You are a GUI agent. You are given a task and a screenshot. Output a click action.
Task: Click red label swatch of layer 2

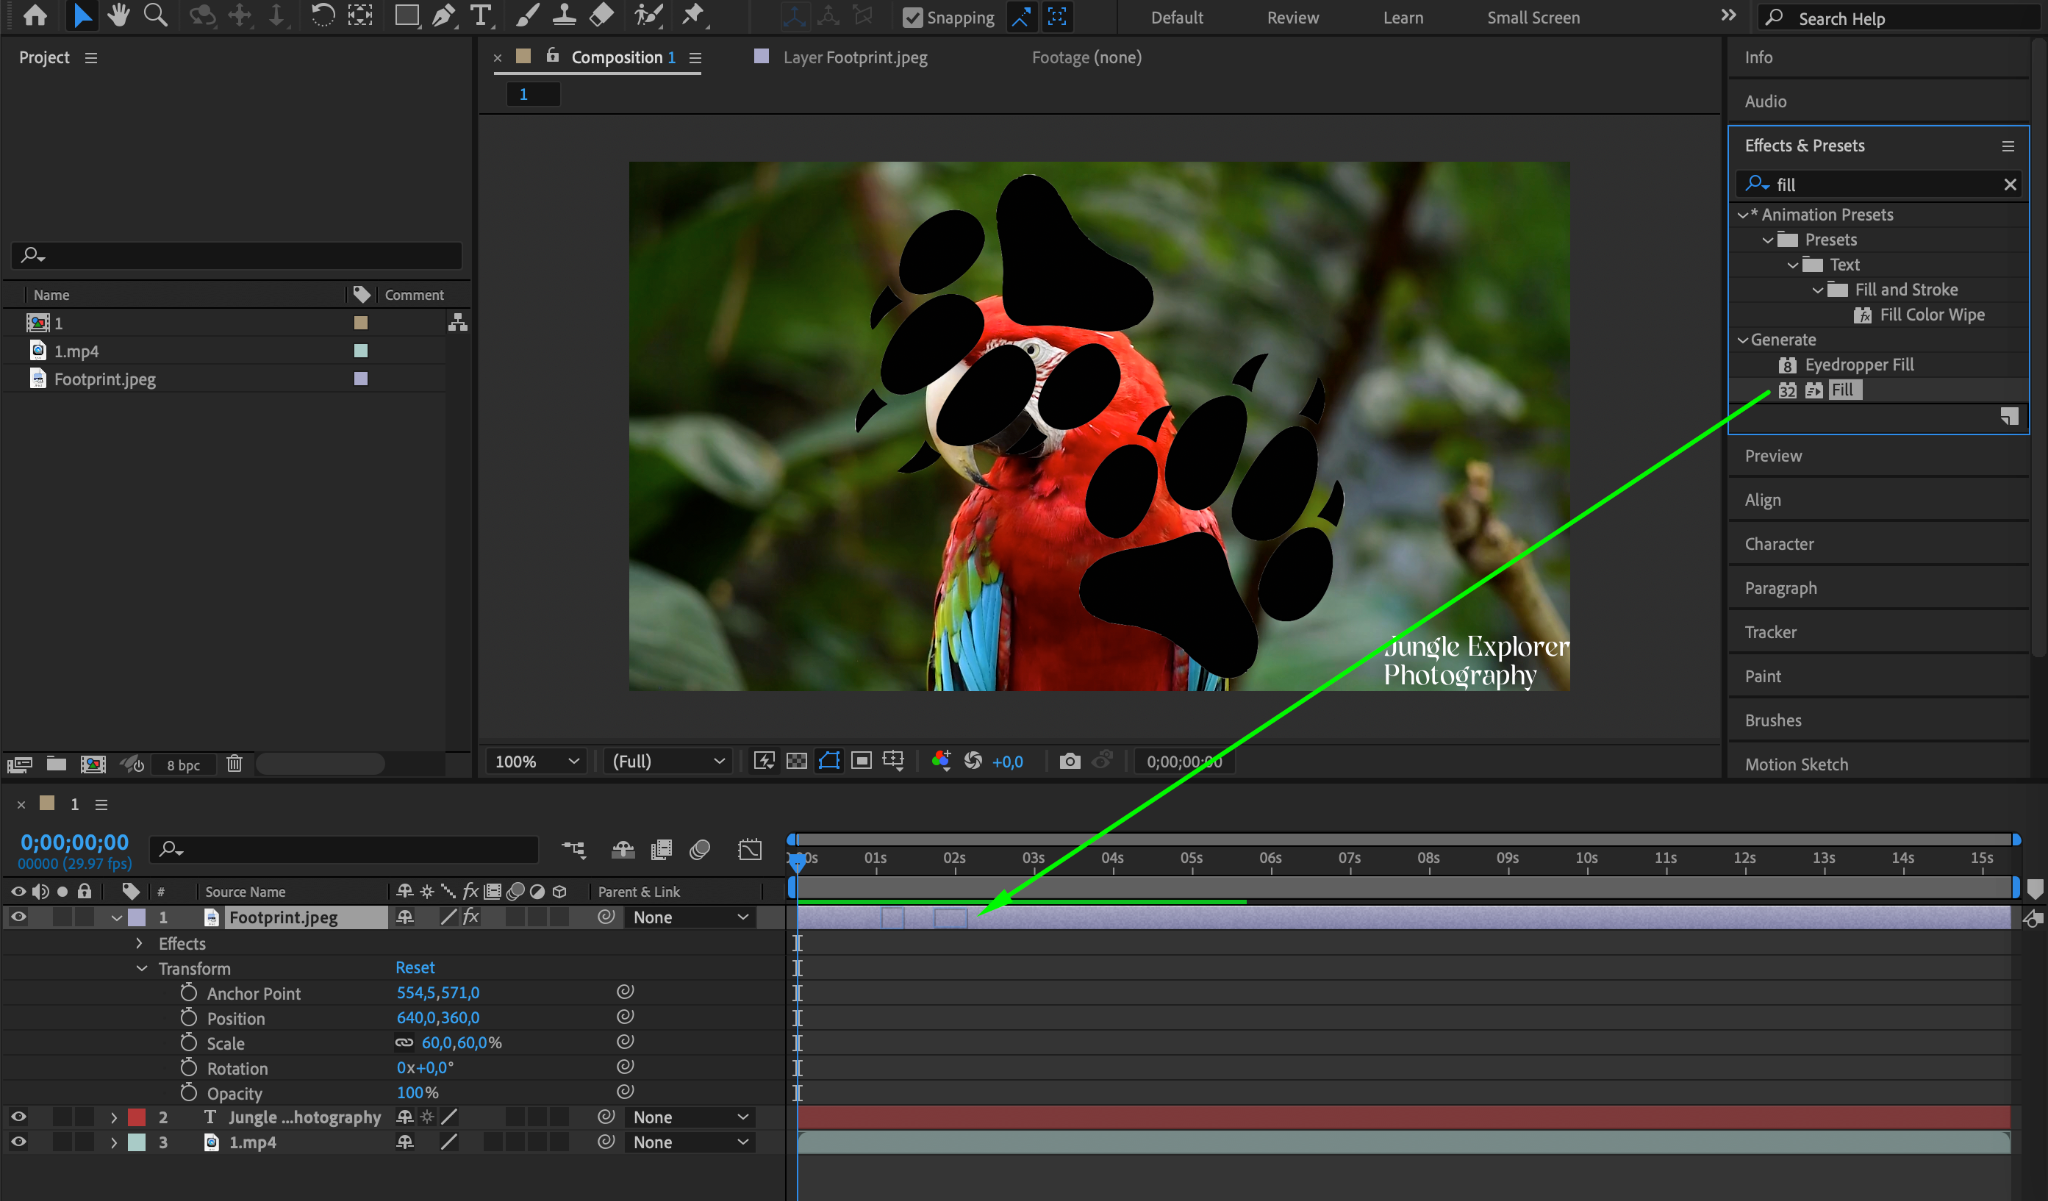(x=137, y=1117)
